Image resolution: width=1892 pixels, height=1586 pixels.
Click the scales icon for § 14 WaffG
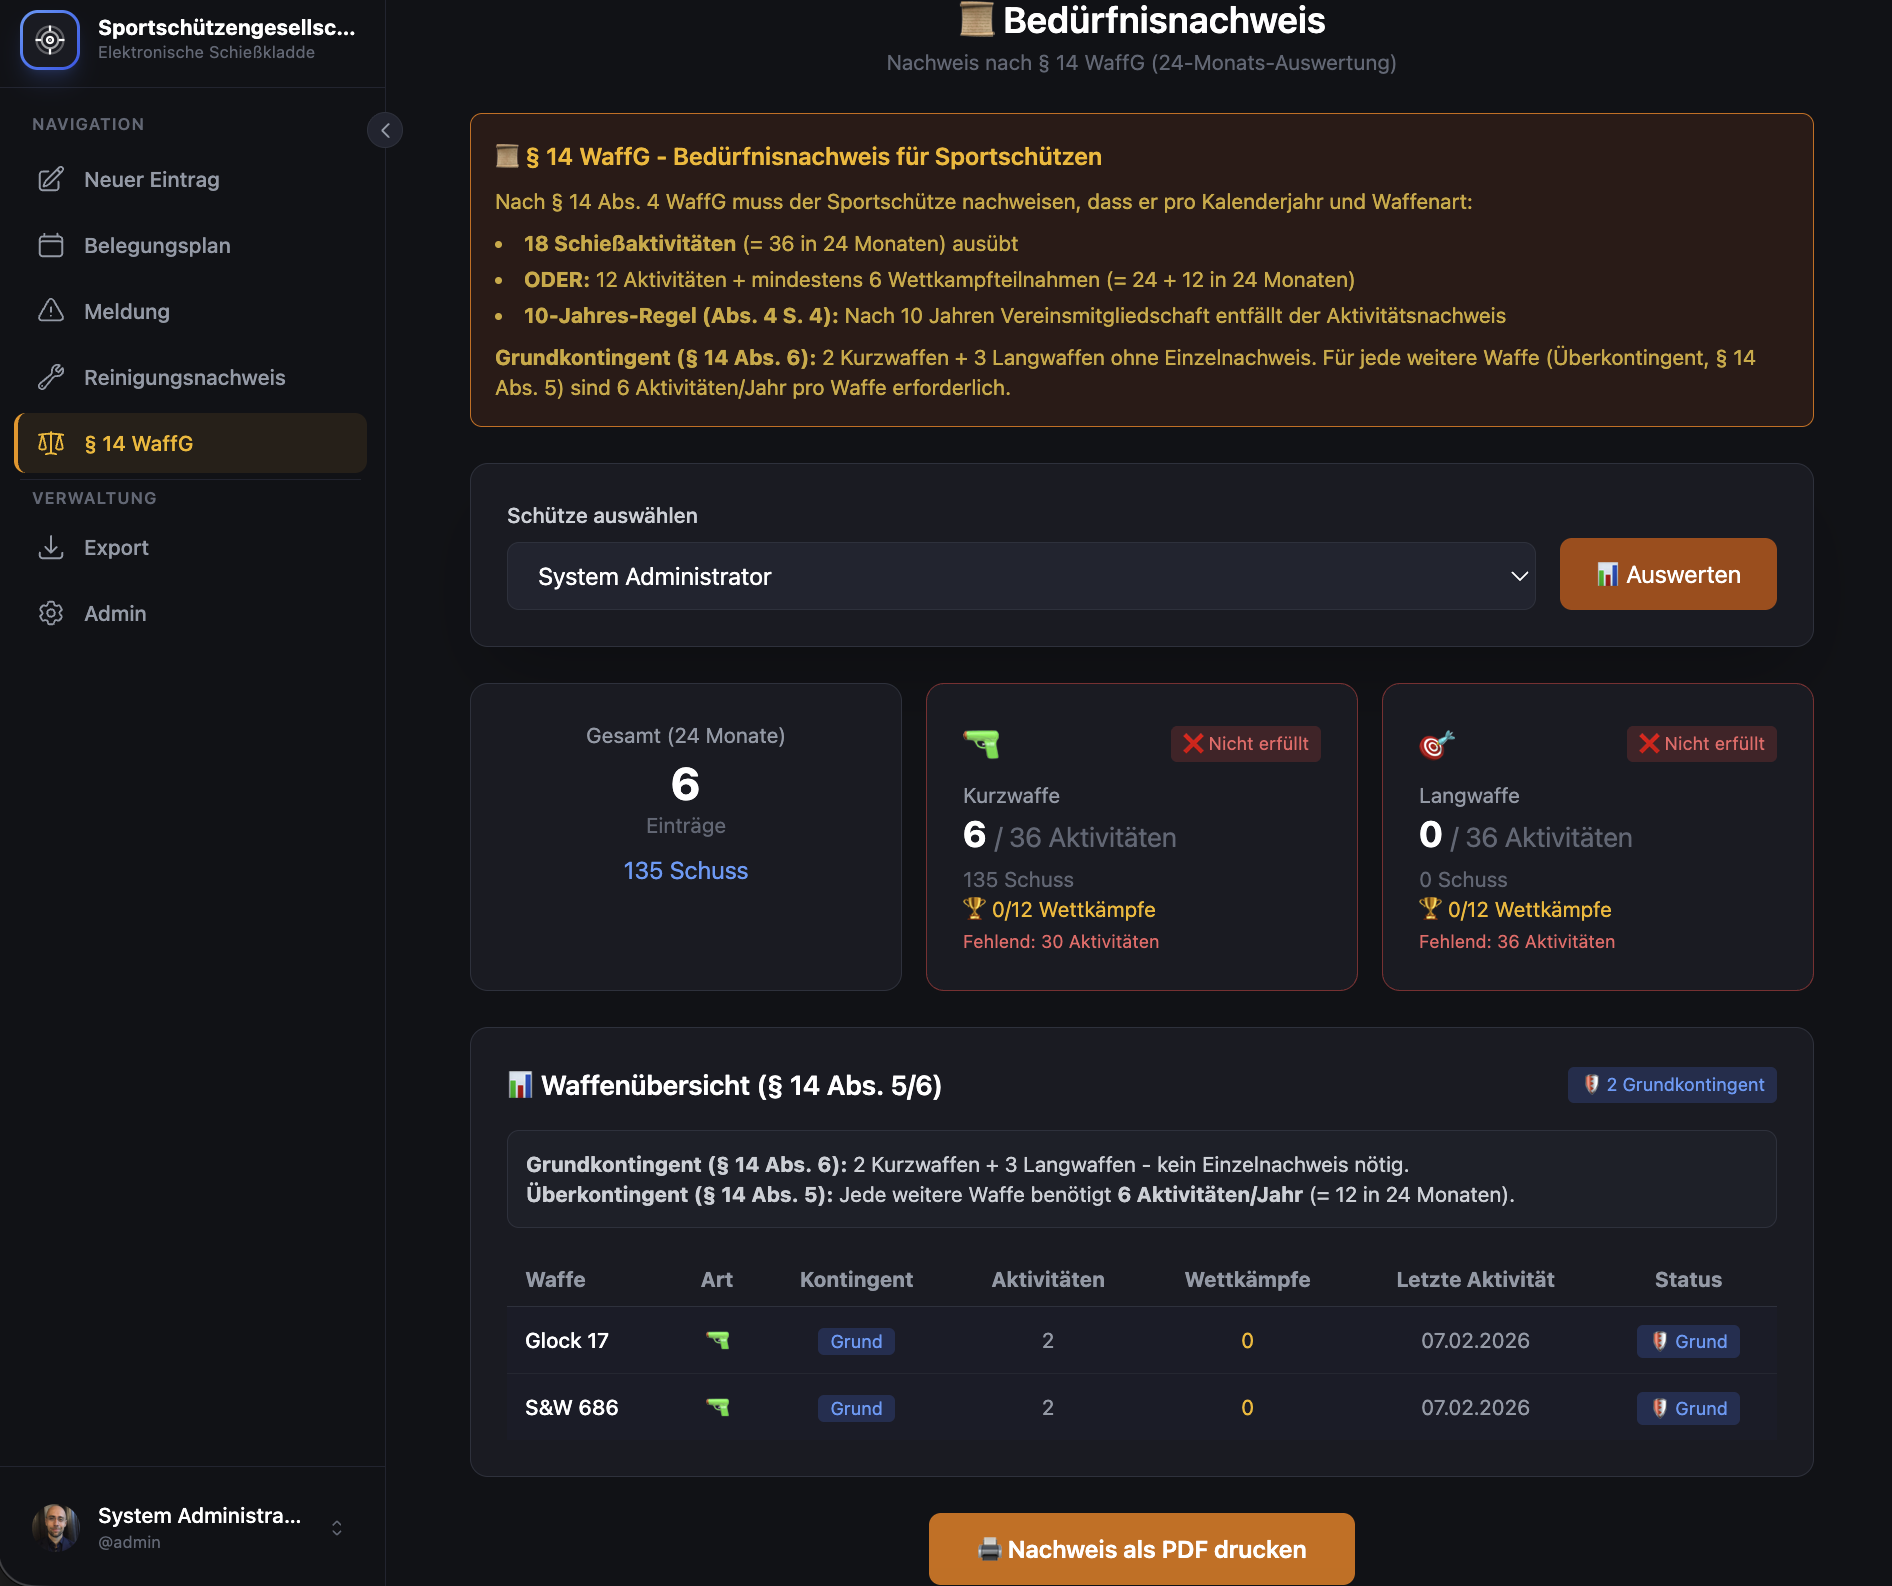[x=51, y=444]
